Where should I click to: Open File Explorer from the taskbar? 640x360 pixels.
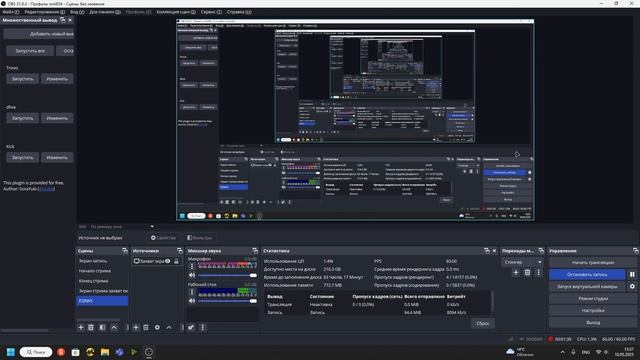pyautogui.click(x=105, y=352)
